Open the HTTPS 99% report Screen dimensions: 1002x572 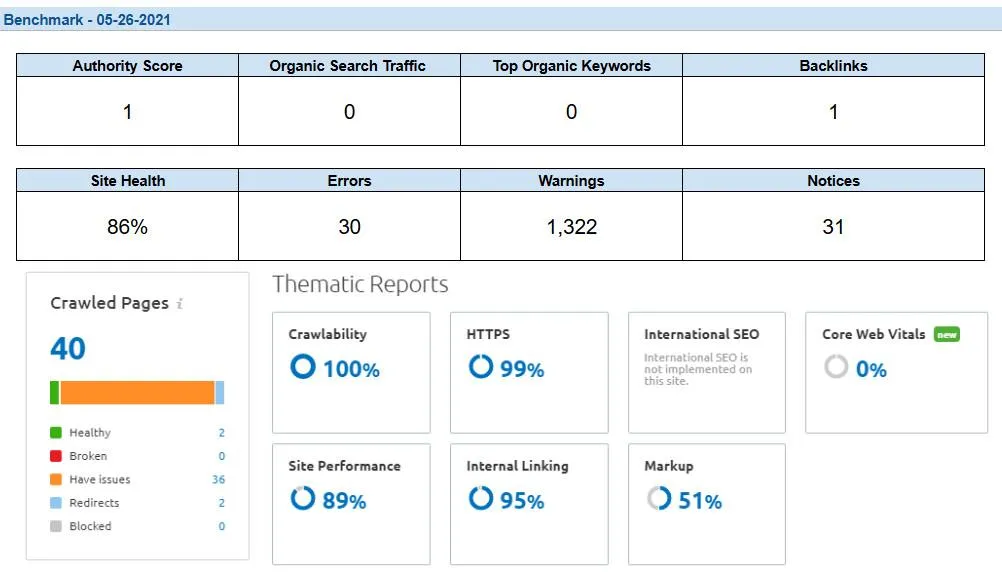(x=529, y=373)
